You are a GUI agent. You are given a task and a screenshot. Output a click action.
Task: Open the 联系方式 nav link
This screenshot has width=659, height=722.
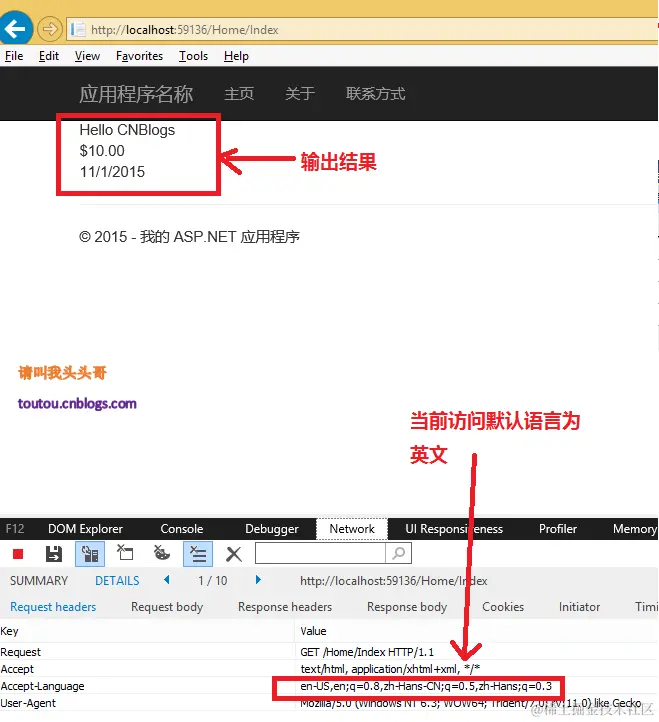(375, 94)
